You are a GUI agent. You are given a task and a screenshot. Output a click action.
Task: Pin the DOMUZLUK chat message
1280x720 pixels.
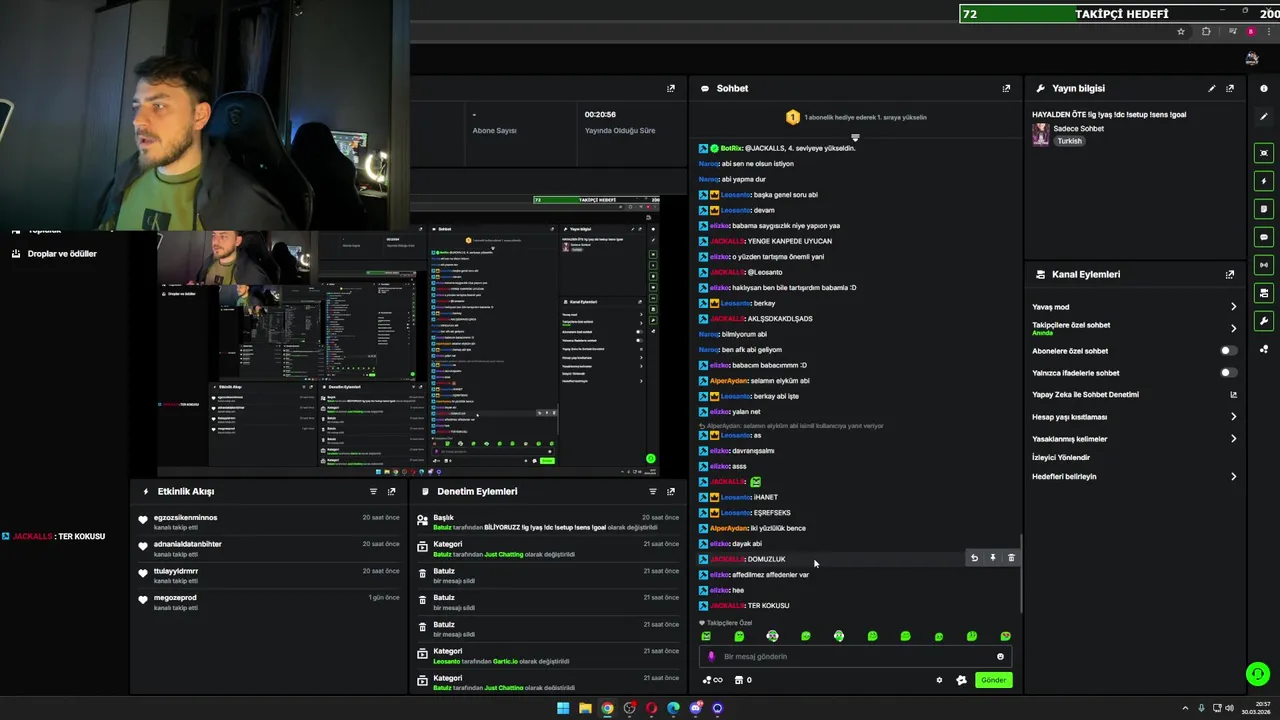point(993,558)
